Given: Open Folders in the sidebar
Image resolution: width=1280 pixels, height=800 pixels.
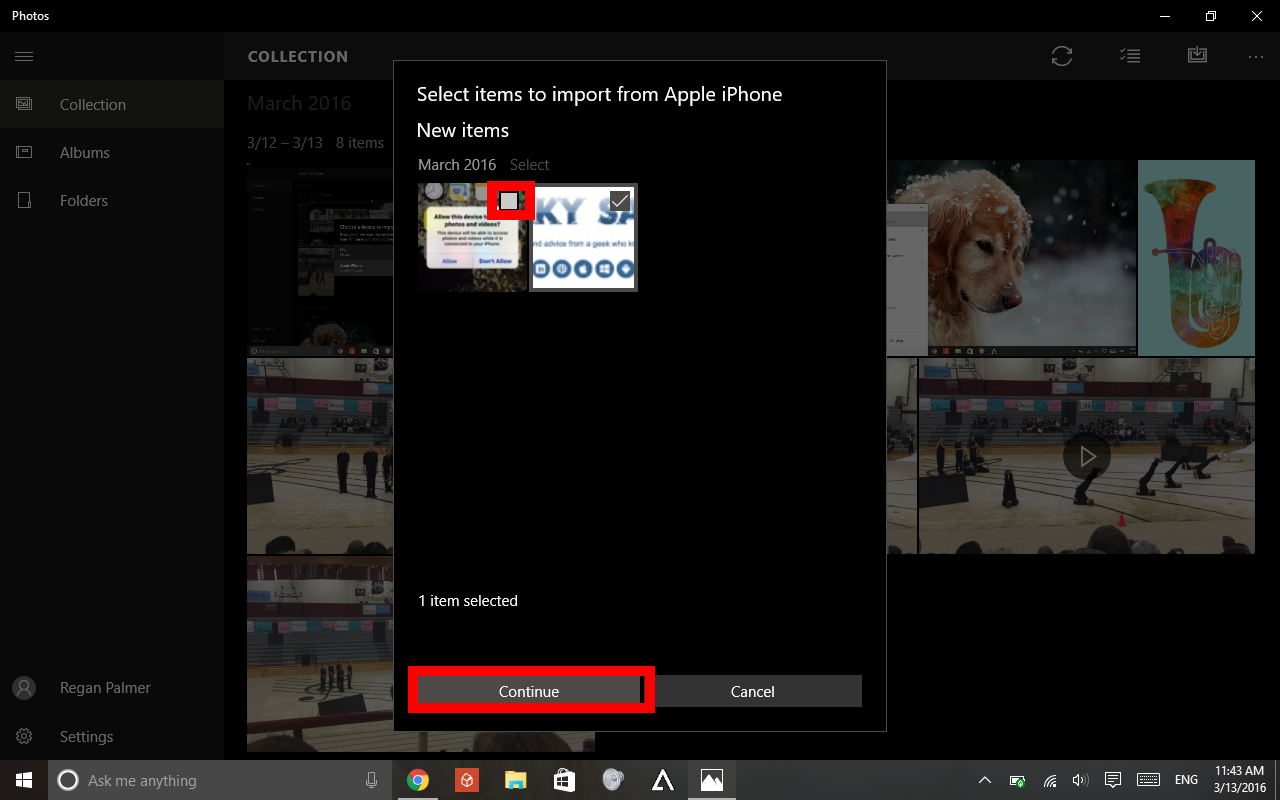Looking at the screenshot, I should coord(112,200).
